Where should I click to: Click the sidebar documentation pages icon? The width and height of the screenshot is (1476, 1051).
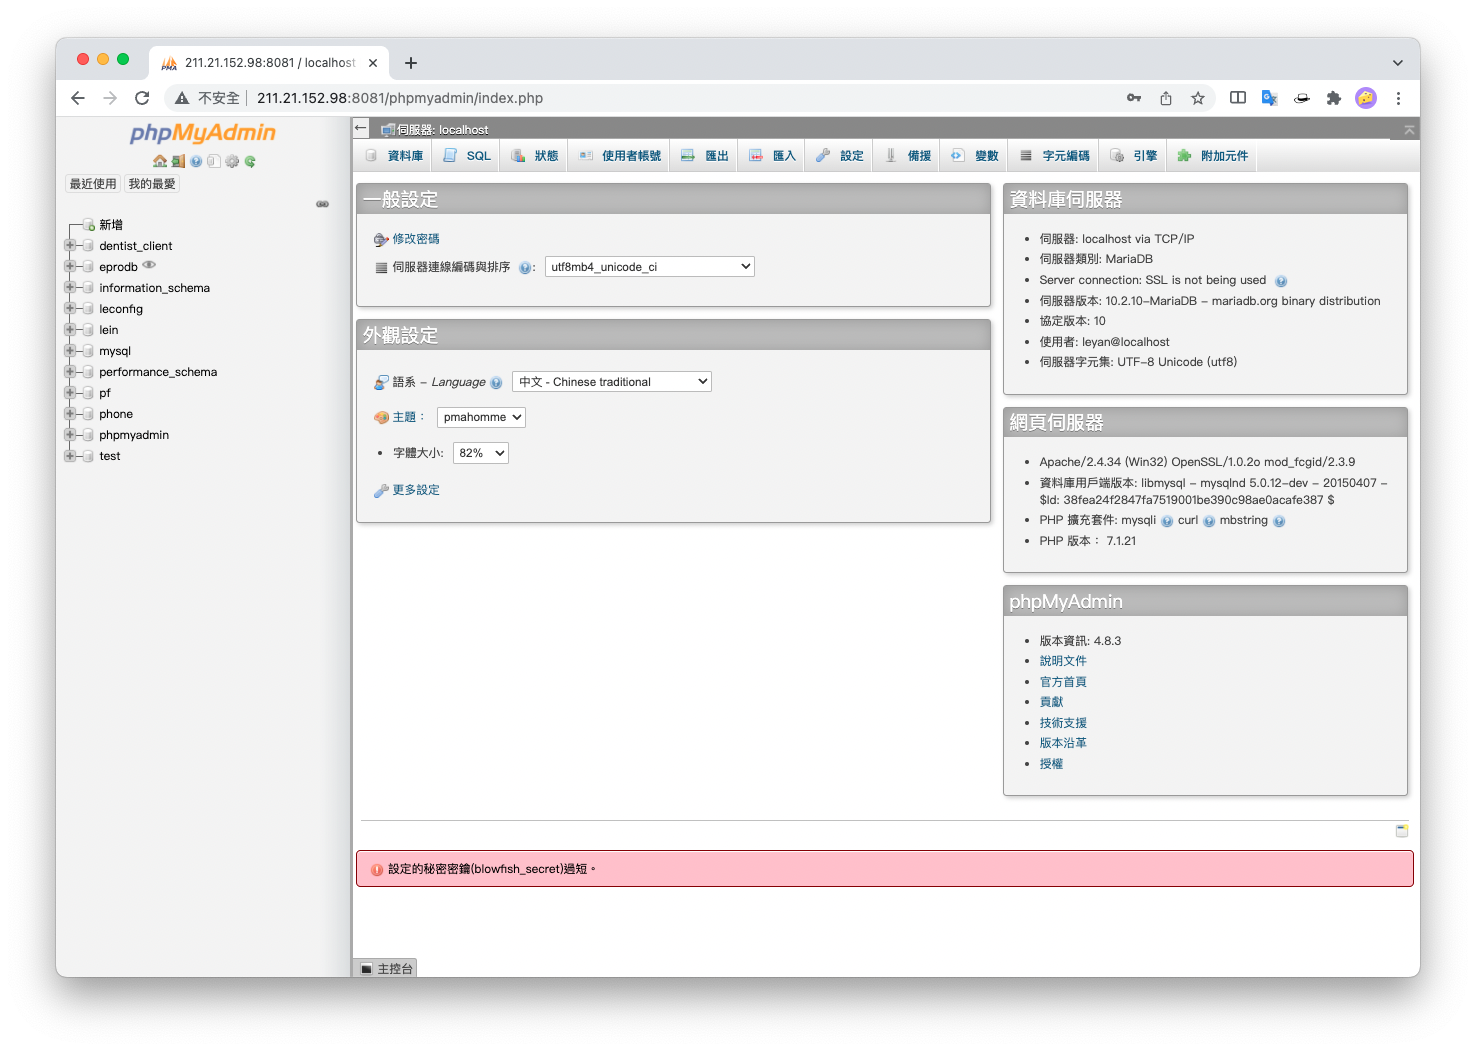[214, 161]
